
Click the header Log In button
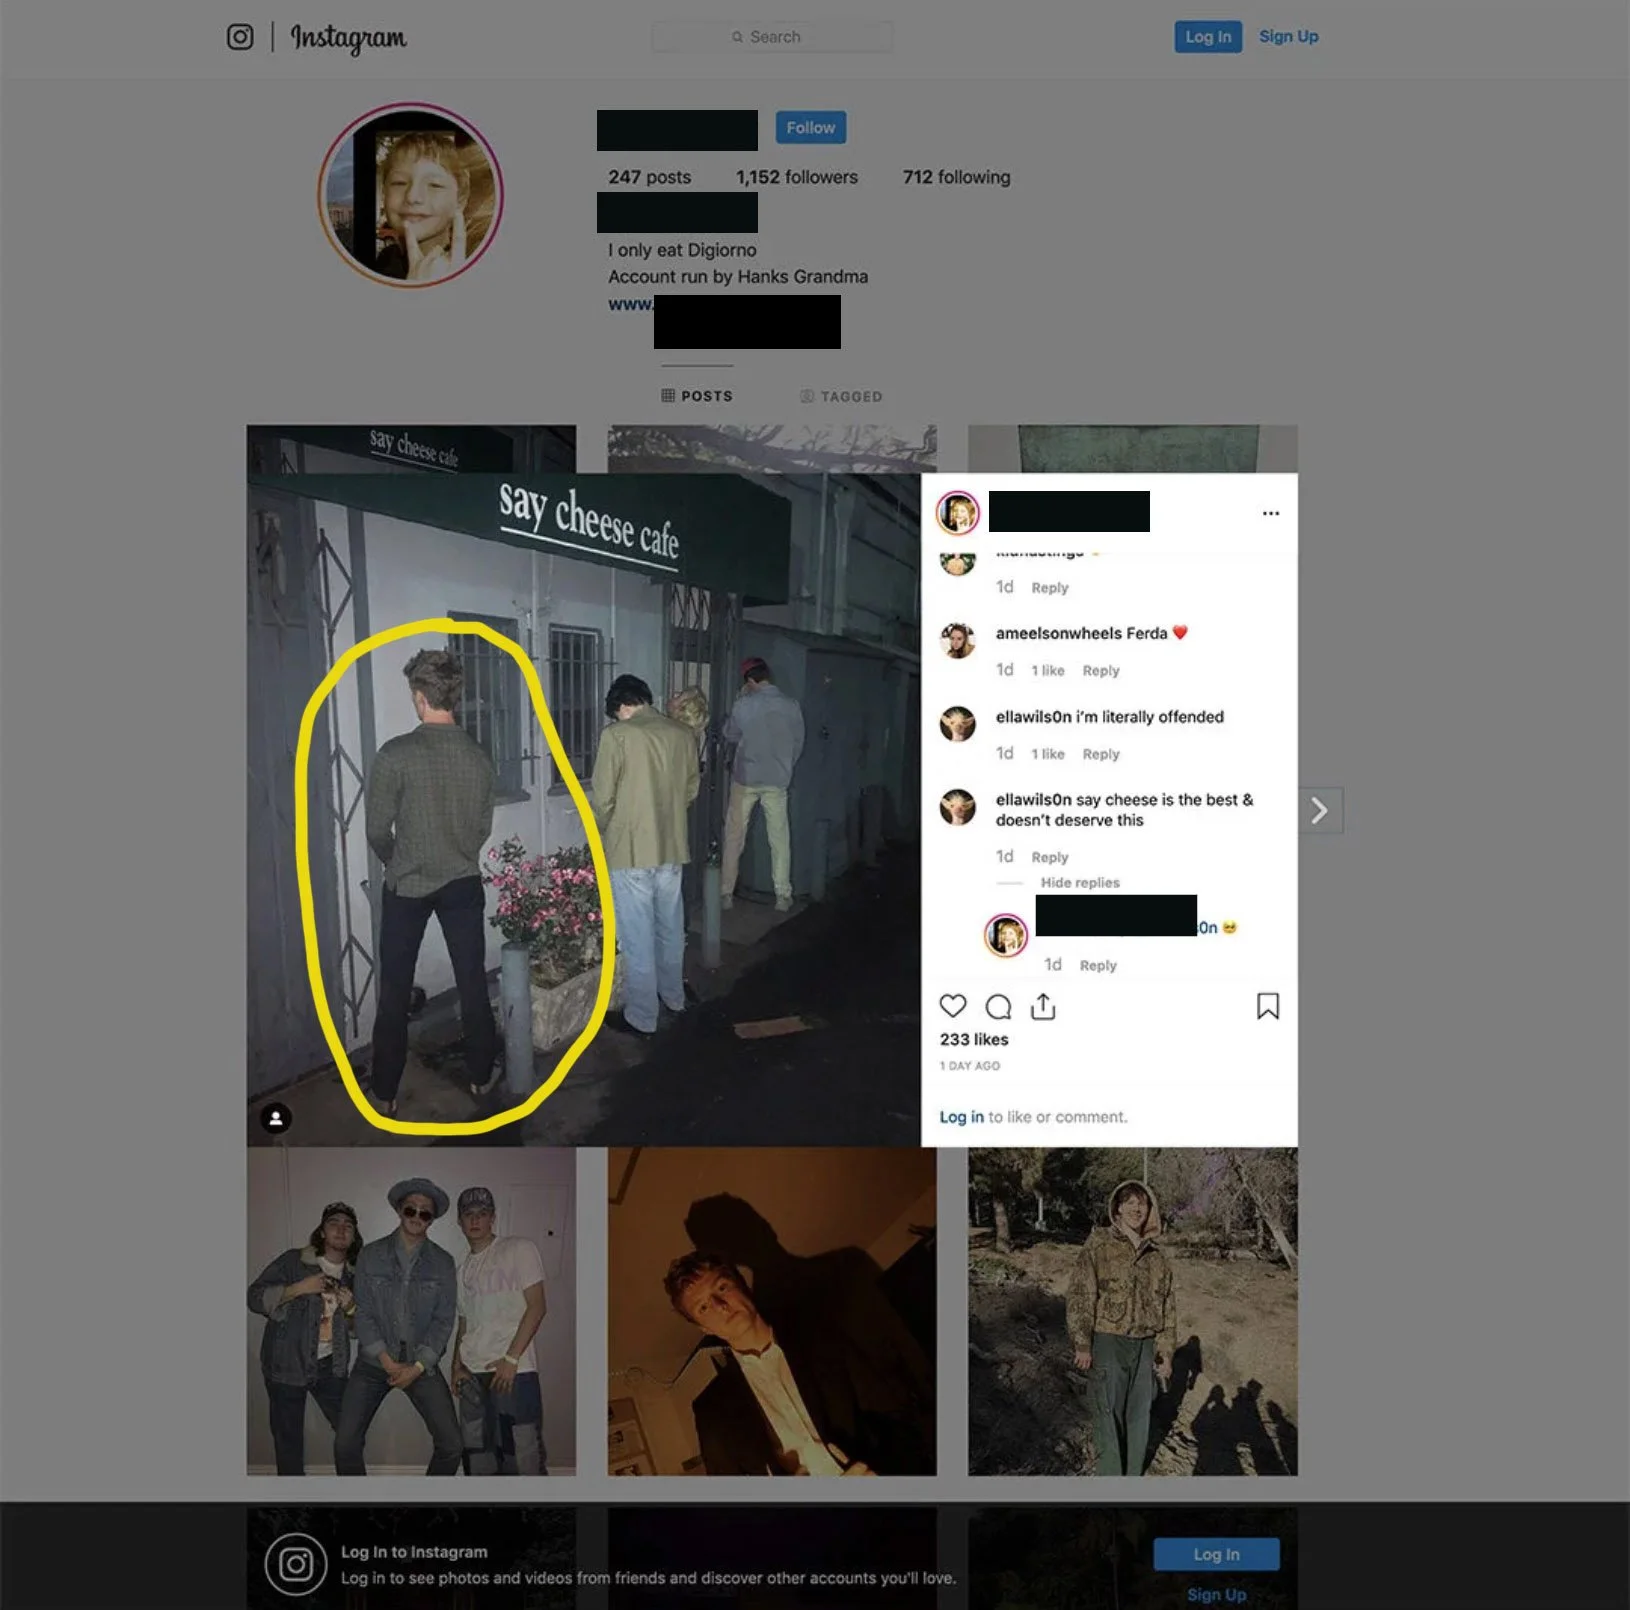coord(1208,37)
